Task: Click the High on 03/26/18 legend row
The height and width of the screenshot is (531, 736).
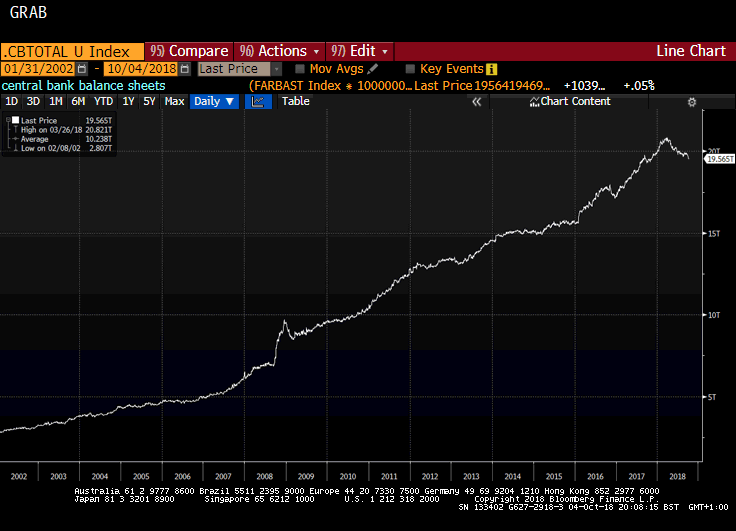Action: pyautogui.click(x=66, y=130)
